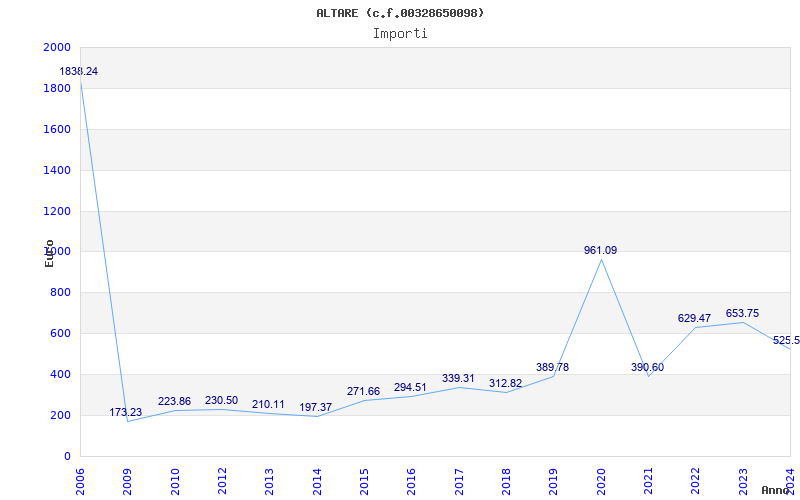Select the 2012 x-axis year label
This screenshot has width=800, height=500.
[x=222, y=480]
